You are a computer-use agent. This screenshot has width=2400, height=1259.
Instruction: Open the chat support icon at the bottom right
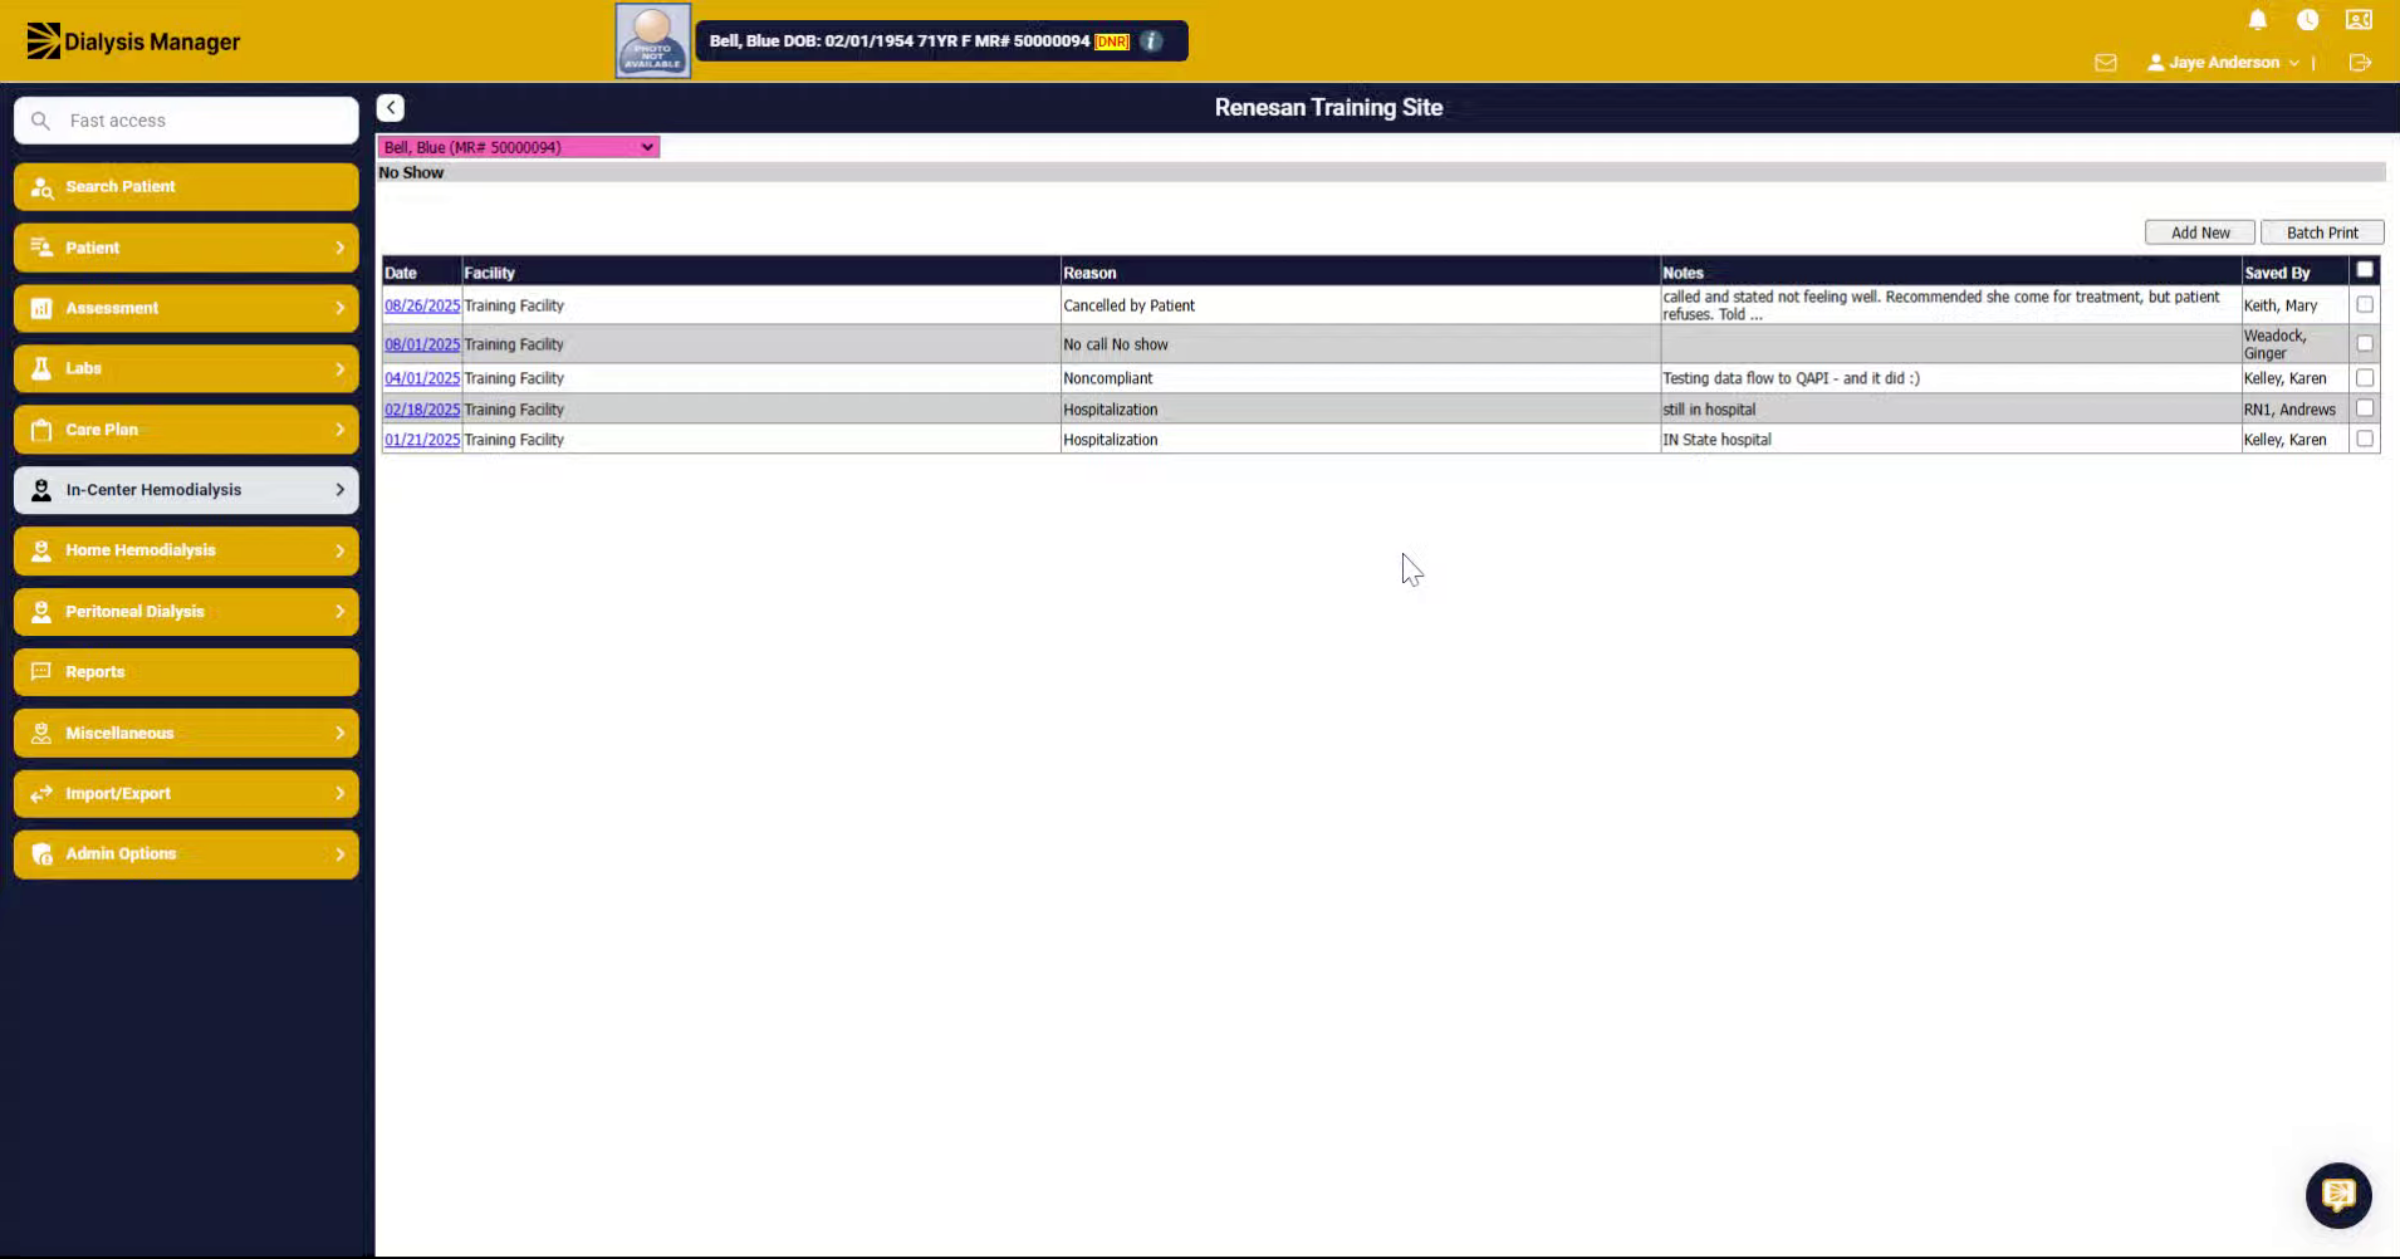coord(2338,1194)
